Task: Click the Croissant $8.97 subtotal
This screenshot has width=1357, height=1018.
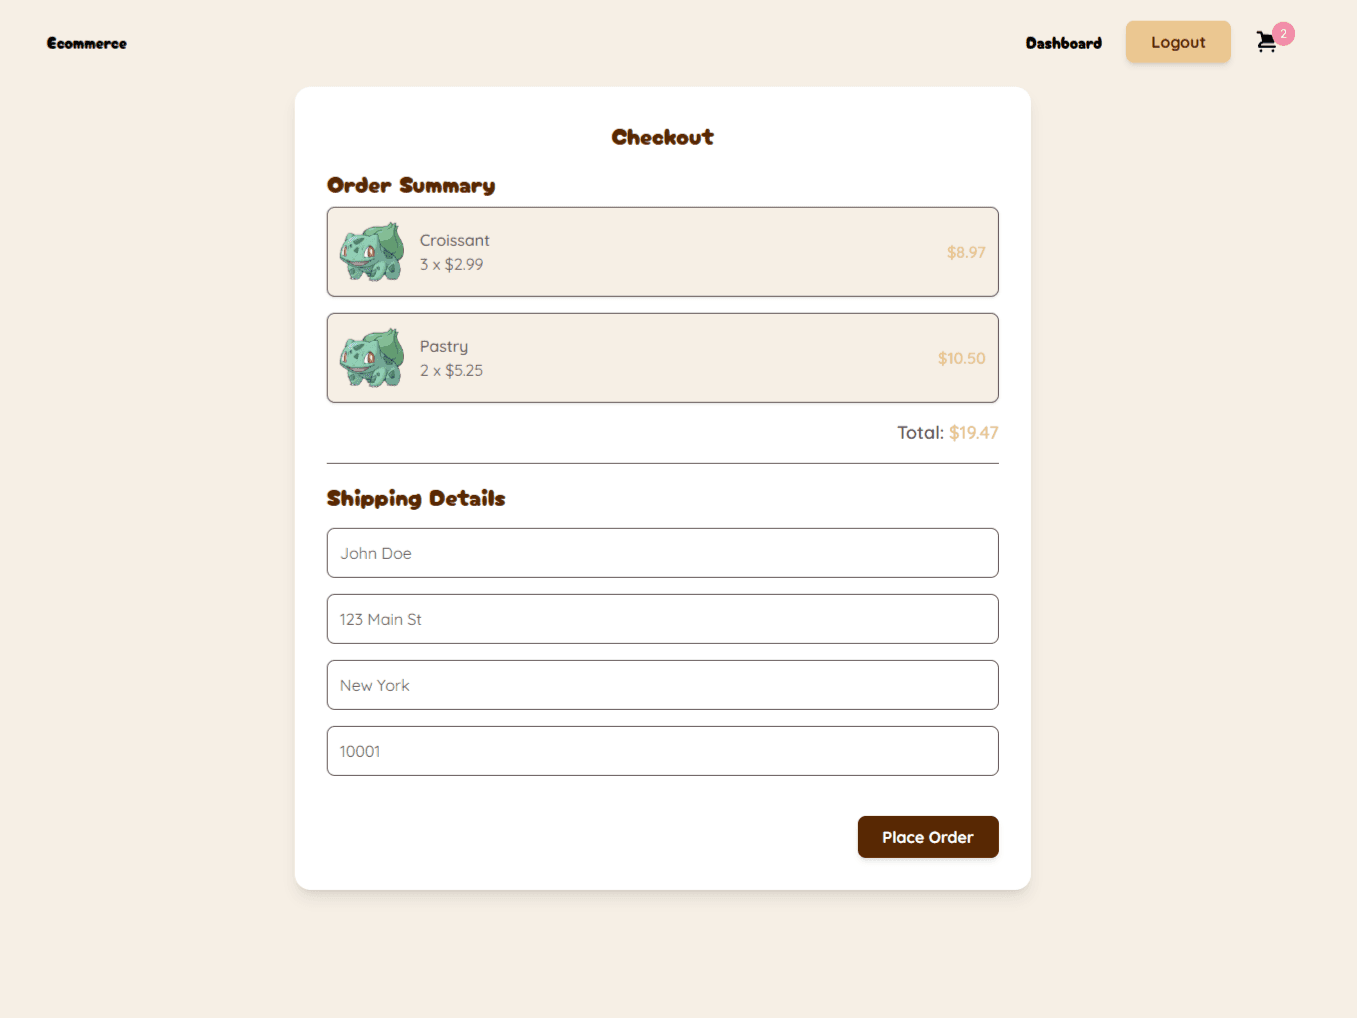Action: coord(966,252)
